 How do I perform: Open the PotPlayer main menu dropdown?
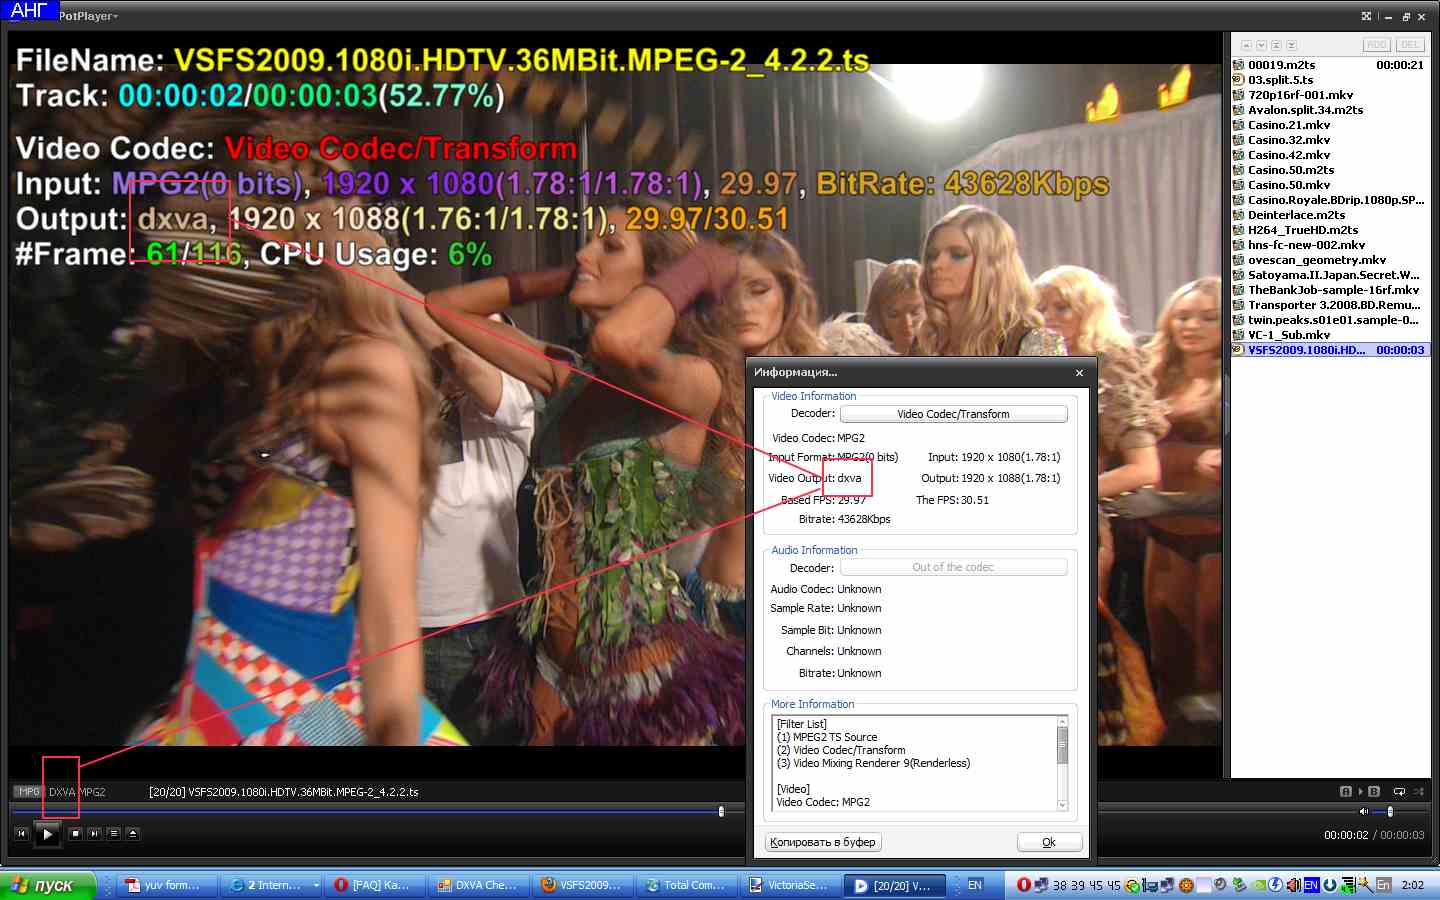tap(88, 16)
